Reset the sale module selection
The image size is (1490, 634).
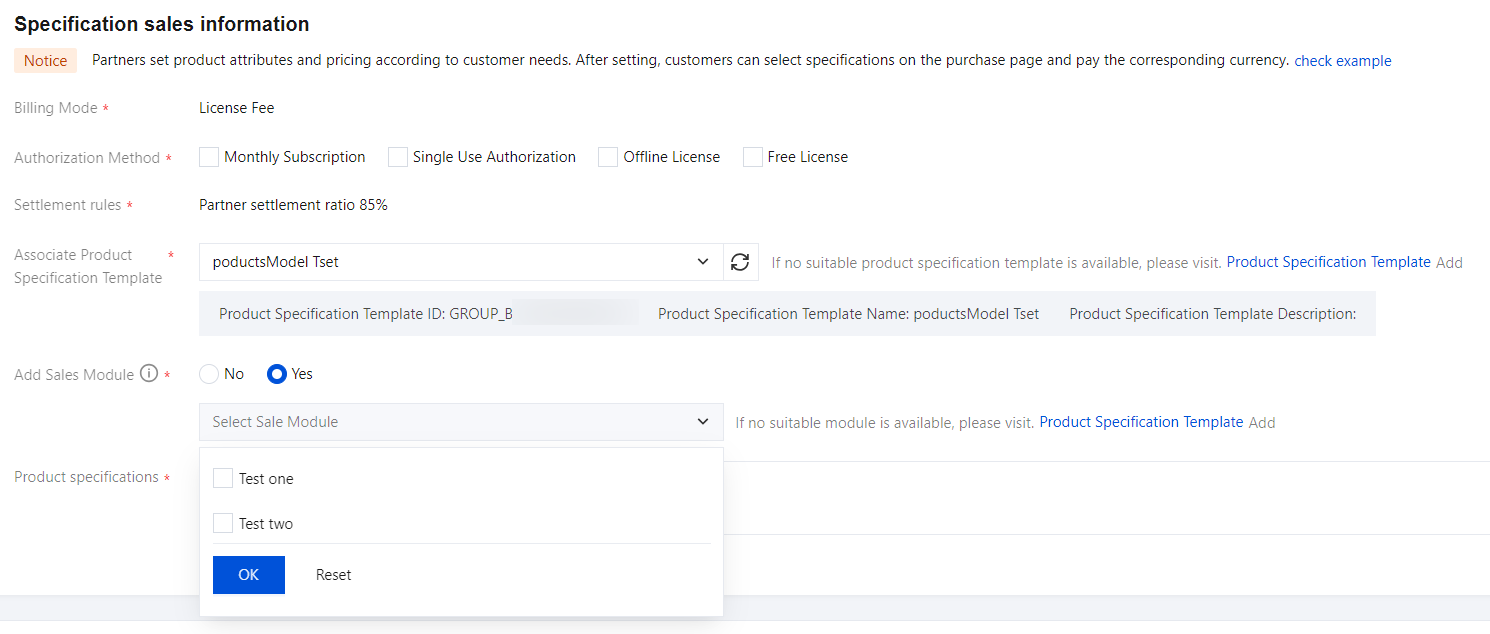(333, 574)
